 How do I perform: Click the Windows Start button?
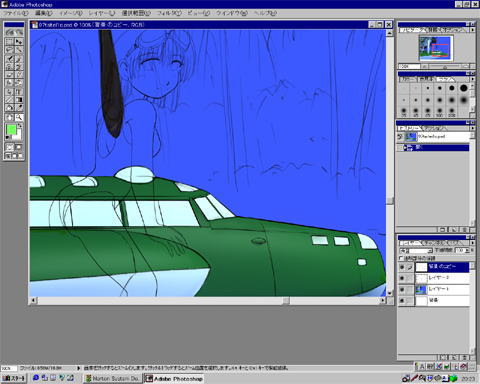[x=14, y=378]
